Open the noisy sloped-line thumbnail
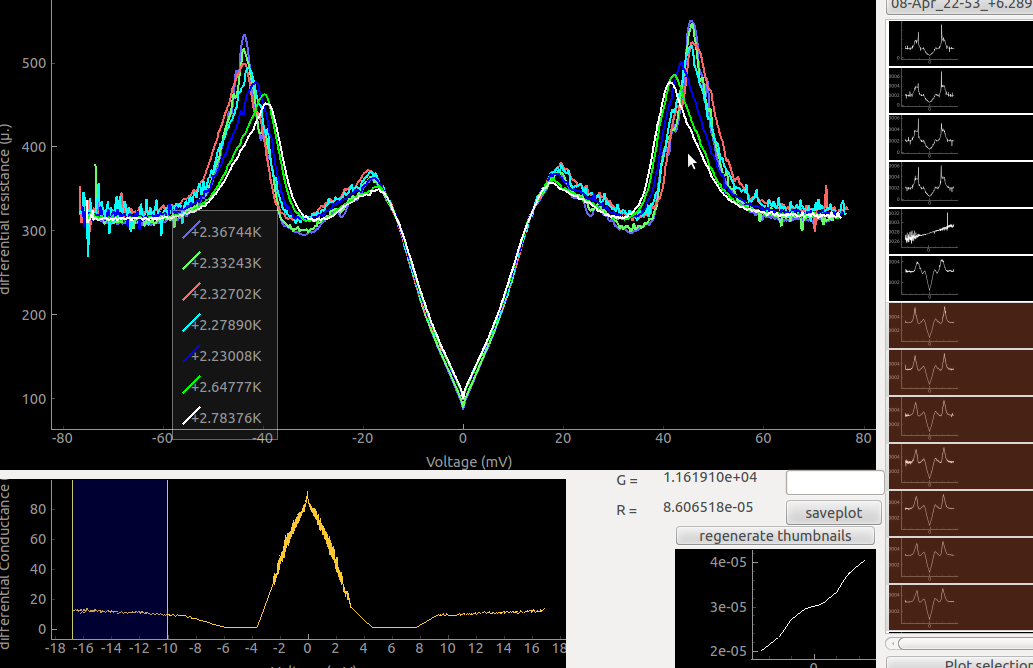This screenshot has height=668, width=1033. pos(961,231)
